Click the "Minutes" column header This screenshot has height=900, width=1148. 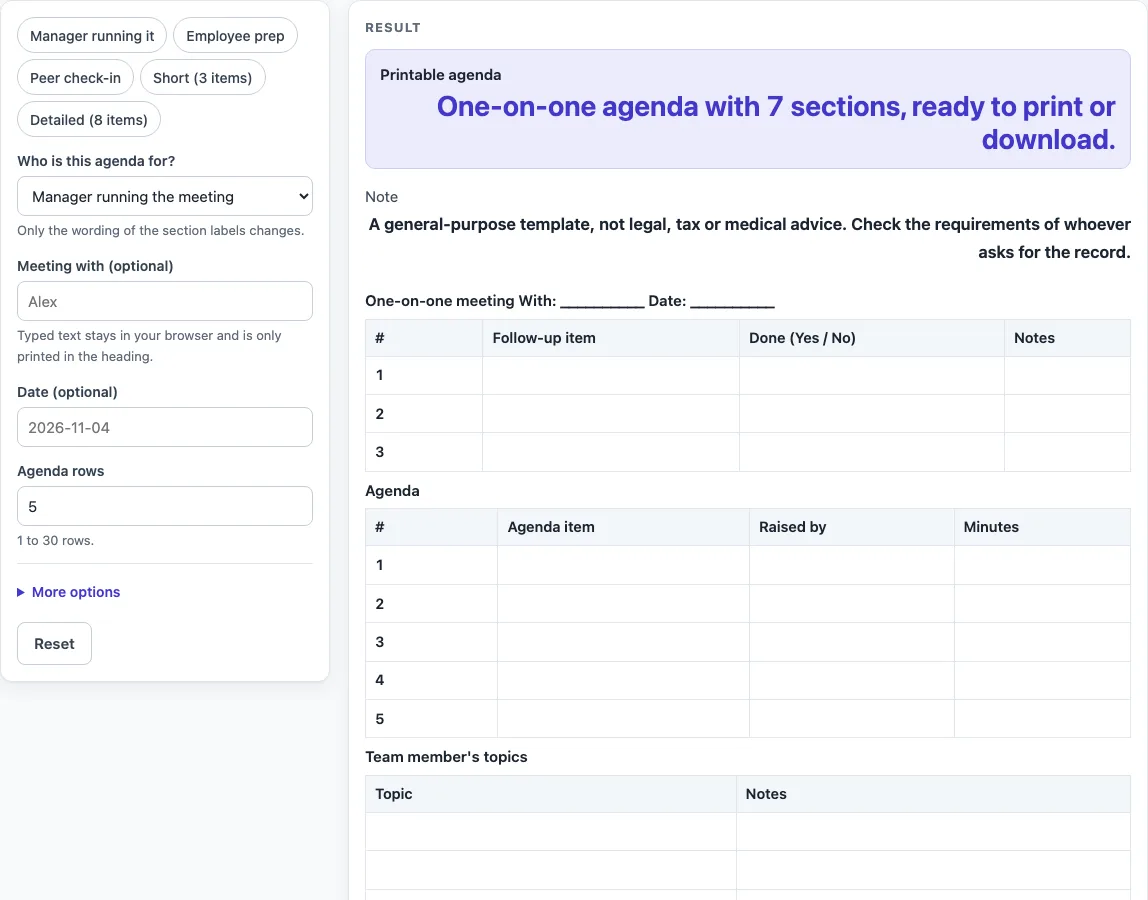point(1043,527)
